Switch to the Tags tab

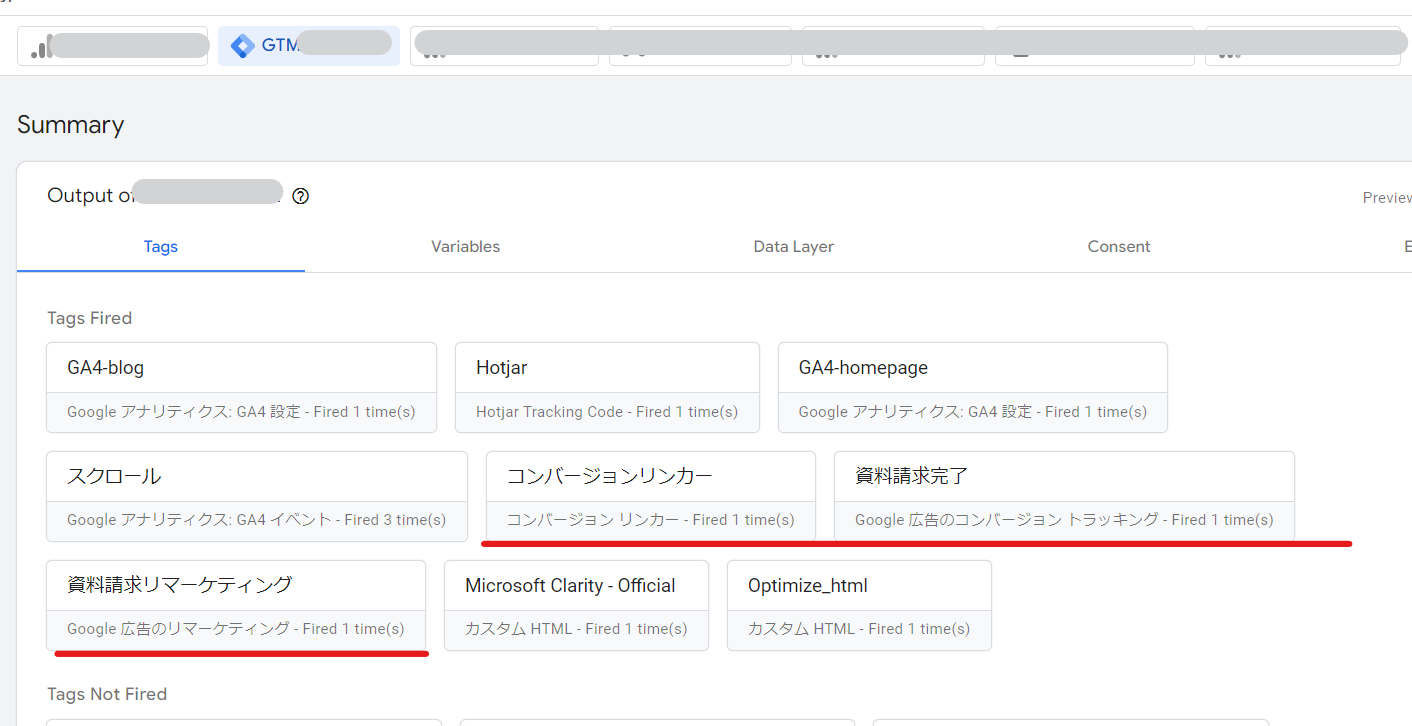click(x=160, y=247)
